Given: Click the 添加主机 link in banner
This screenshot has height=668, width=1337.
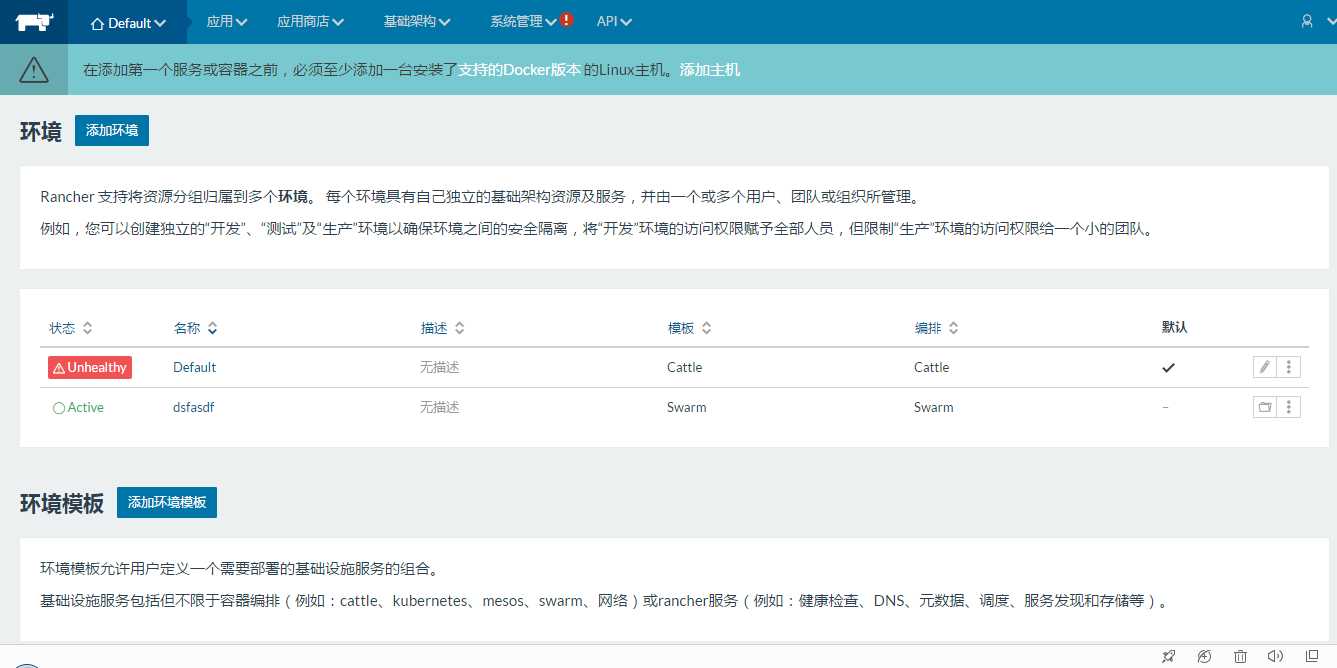Looking at the screenshot, I should [710, 70].
